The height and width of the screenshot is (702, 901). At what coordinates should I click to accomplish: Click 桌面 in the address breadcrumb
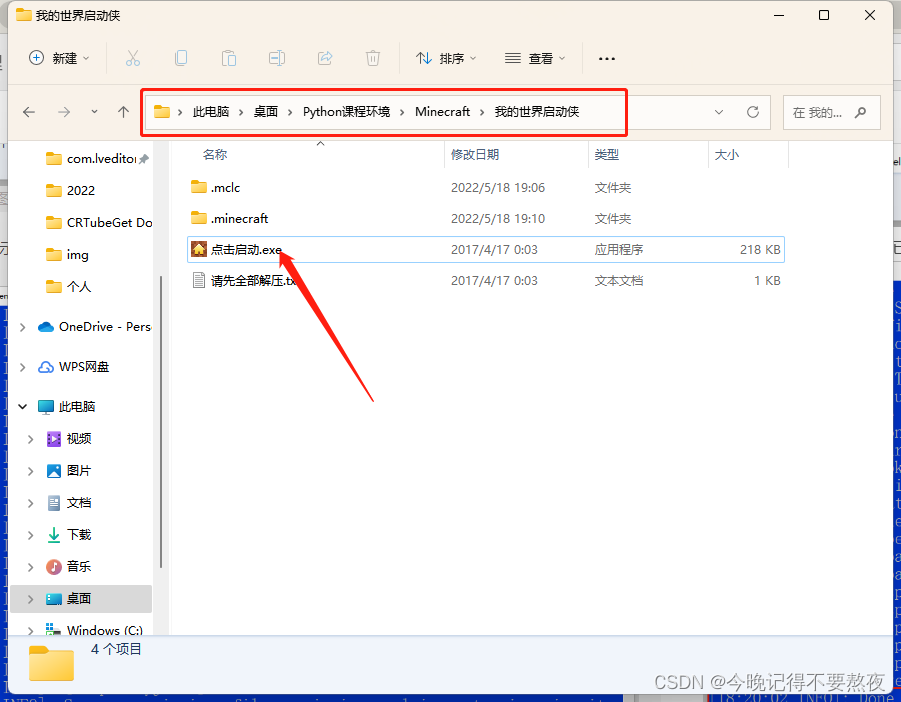(x=266, y=112)
